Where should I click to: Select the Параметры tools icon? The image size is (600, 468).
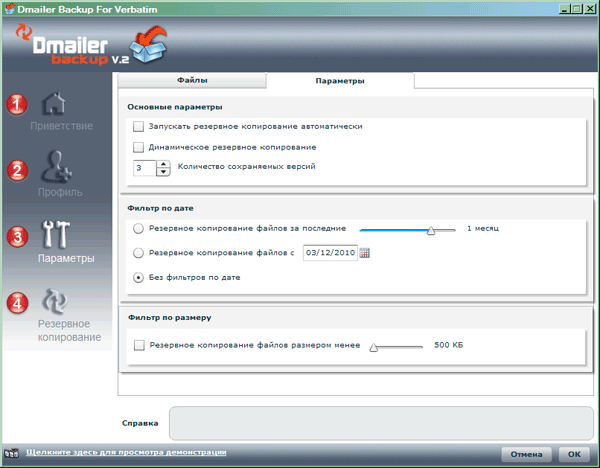pyautogui.click(x=56, y=234)
